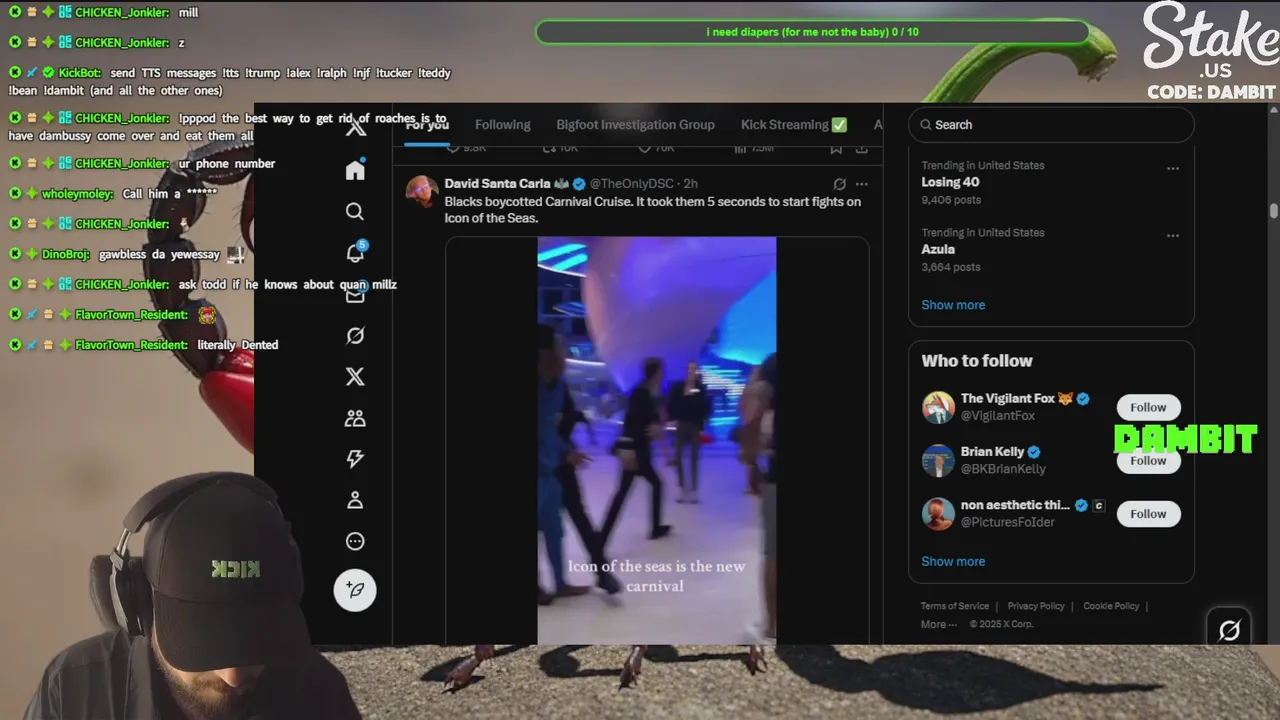Go to Home in the X sidebar
The width and height of the screenshot is (1280, 720).
pyautogui.click(x=355, y=170)
